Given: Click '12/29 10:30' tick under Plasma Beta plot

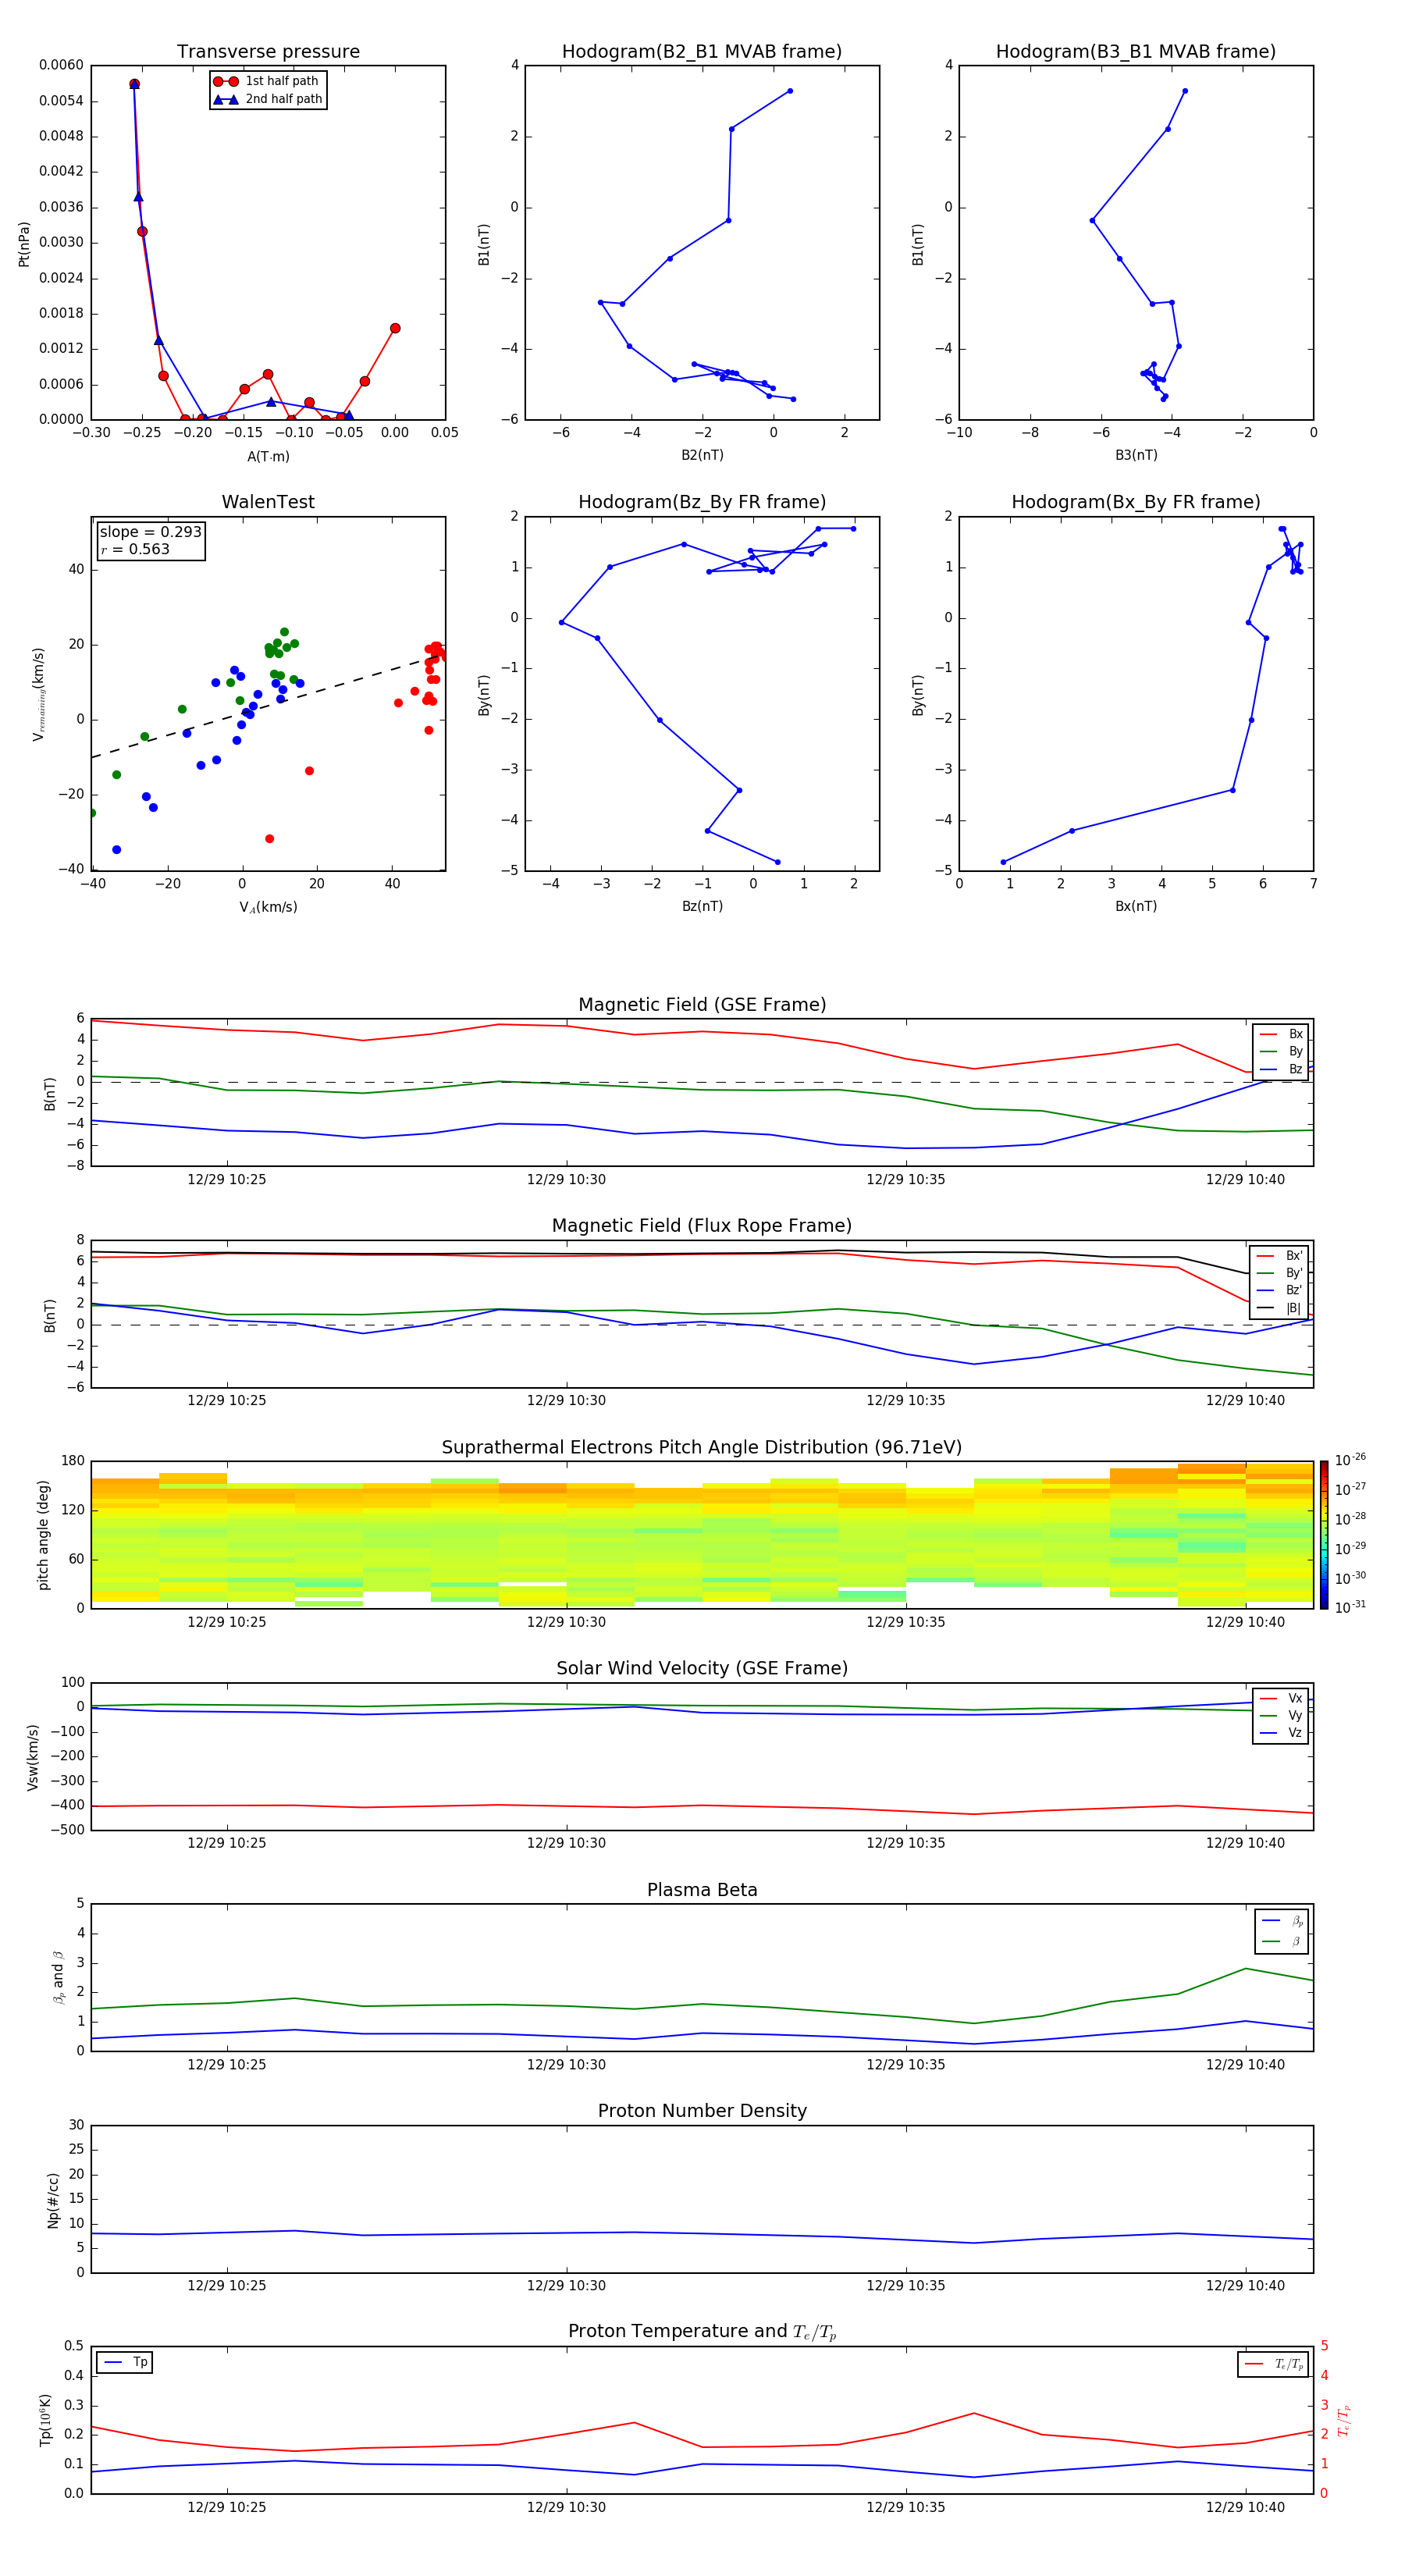Looking at the screenshot, I should tap(566, 2064).
